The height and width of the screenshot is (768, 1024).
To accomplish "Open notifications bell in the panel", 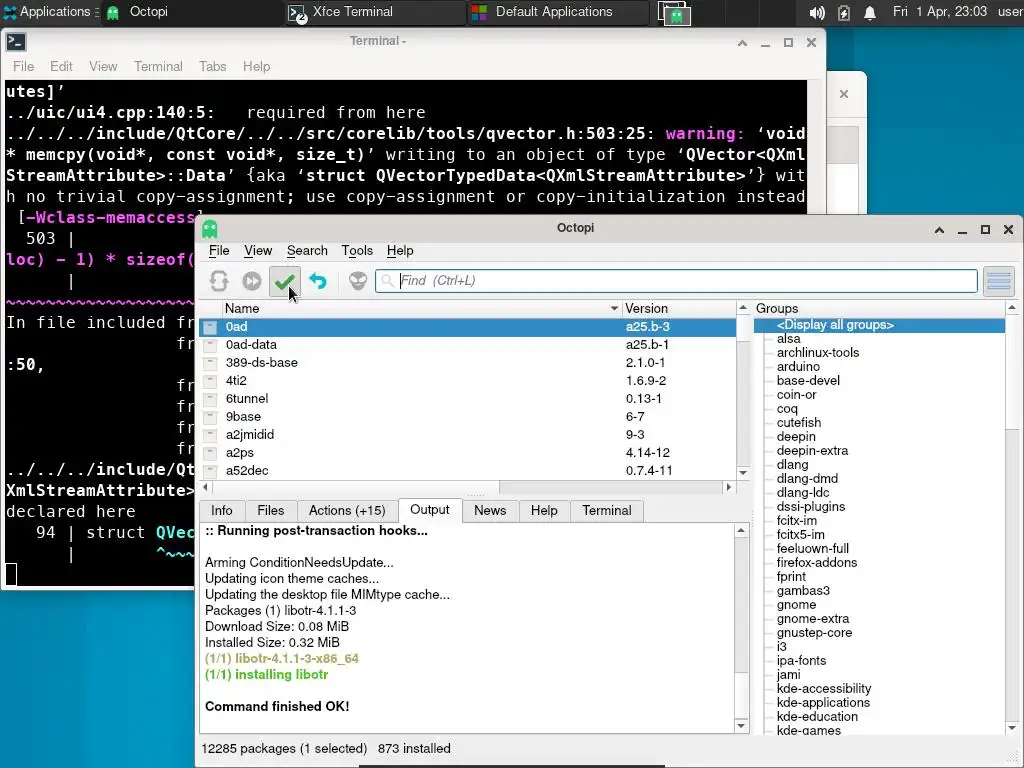I will 870,12.
